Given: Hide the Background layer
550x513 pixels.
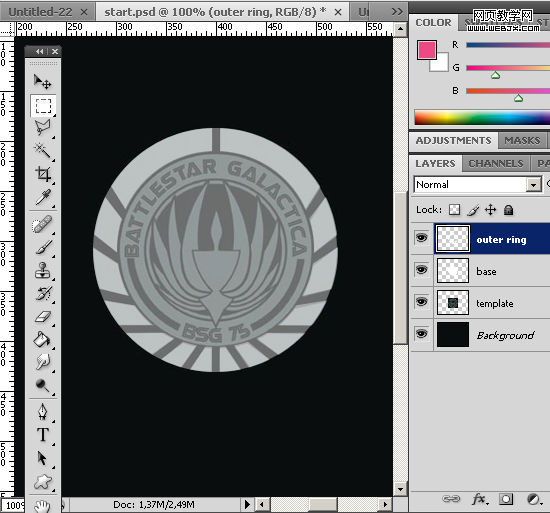Looking at the screenshot, I should (x=421, y=333).
